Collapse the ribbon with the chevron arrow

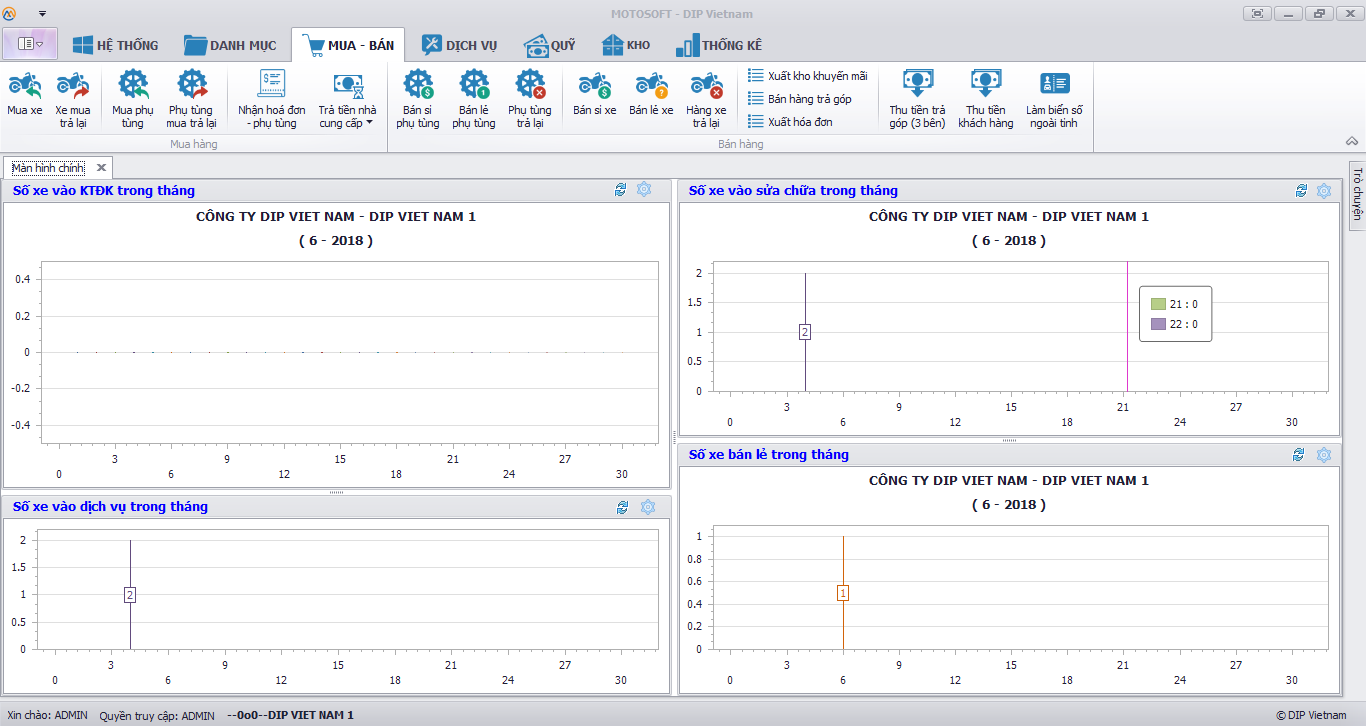point(1351,142)
